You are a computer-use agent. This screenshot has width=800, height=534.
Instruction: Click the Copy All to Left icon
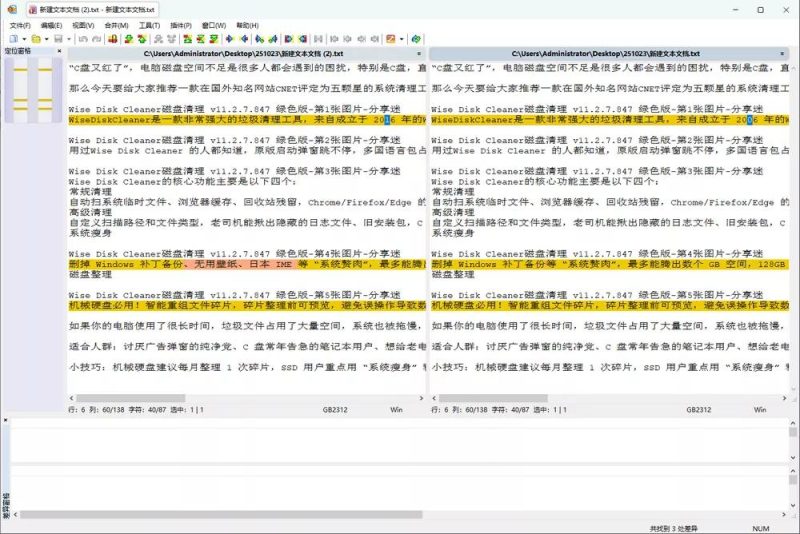(x=303, y=39)
